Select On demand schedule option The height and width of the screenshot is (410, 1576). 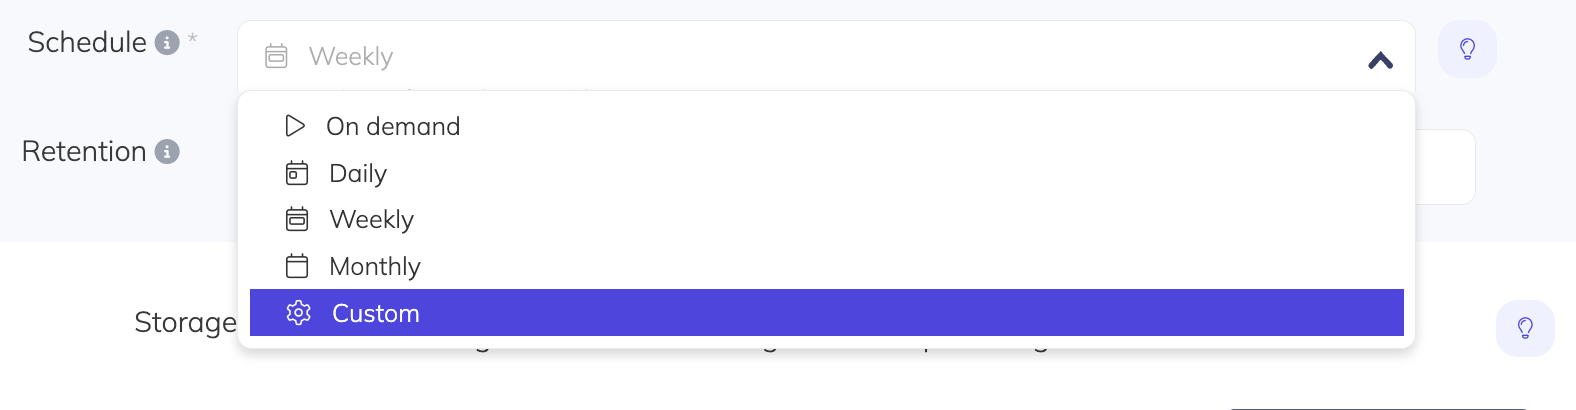coord(393,126)
